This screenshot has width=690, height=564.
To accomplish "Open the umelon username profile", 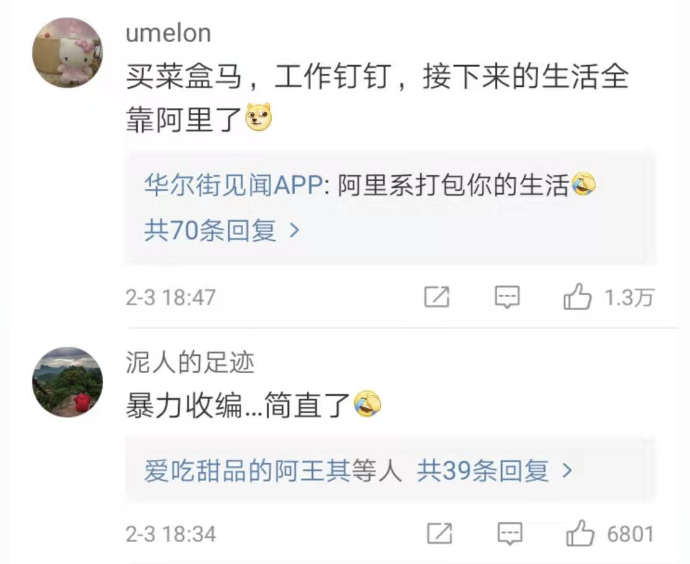I will (x=168, y=33).
